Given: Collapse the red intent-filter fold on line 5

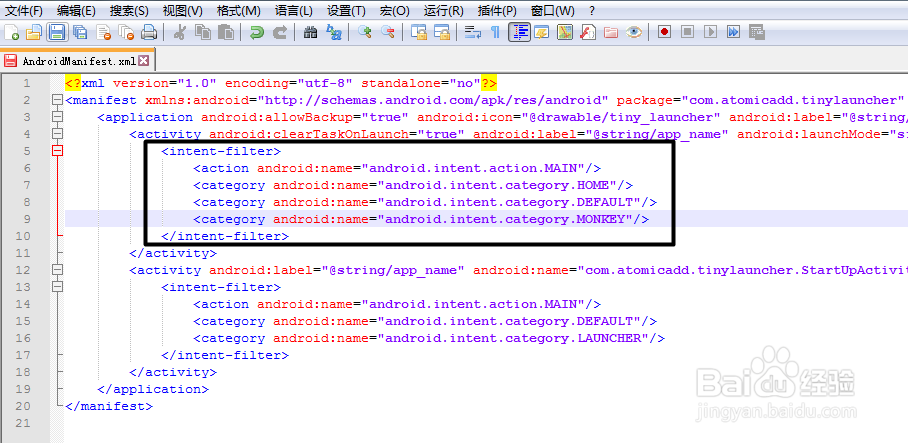Looking at the screenshot, I should point(57,151).
